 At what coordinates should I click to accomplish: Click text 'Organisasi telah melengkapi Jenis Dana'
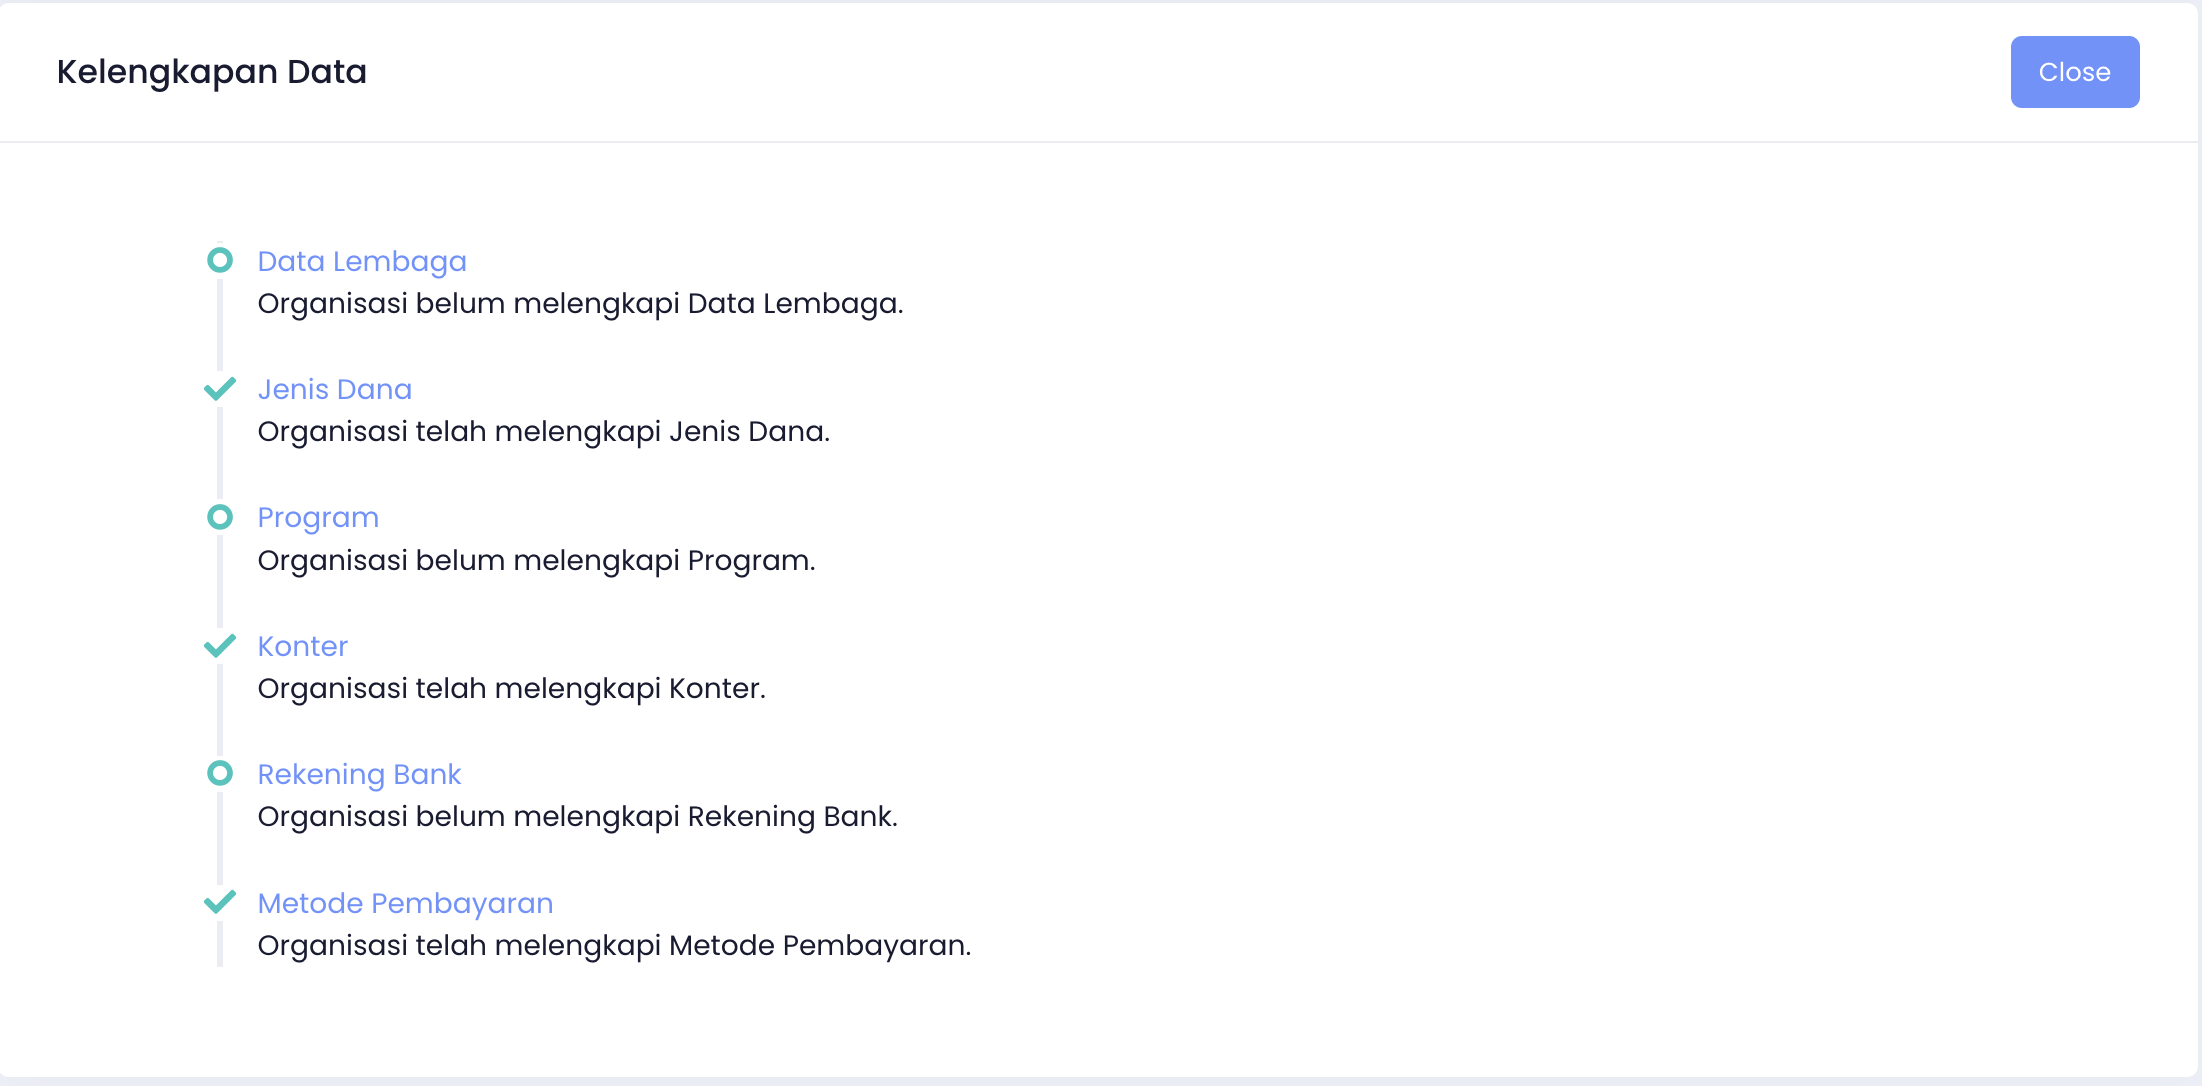tap(543, 432)
